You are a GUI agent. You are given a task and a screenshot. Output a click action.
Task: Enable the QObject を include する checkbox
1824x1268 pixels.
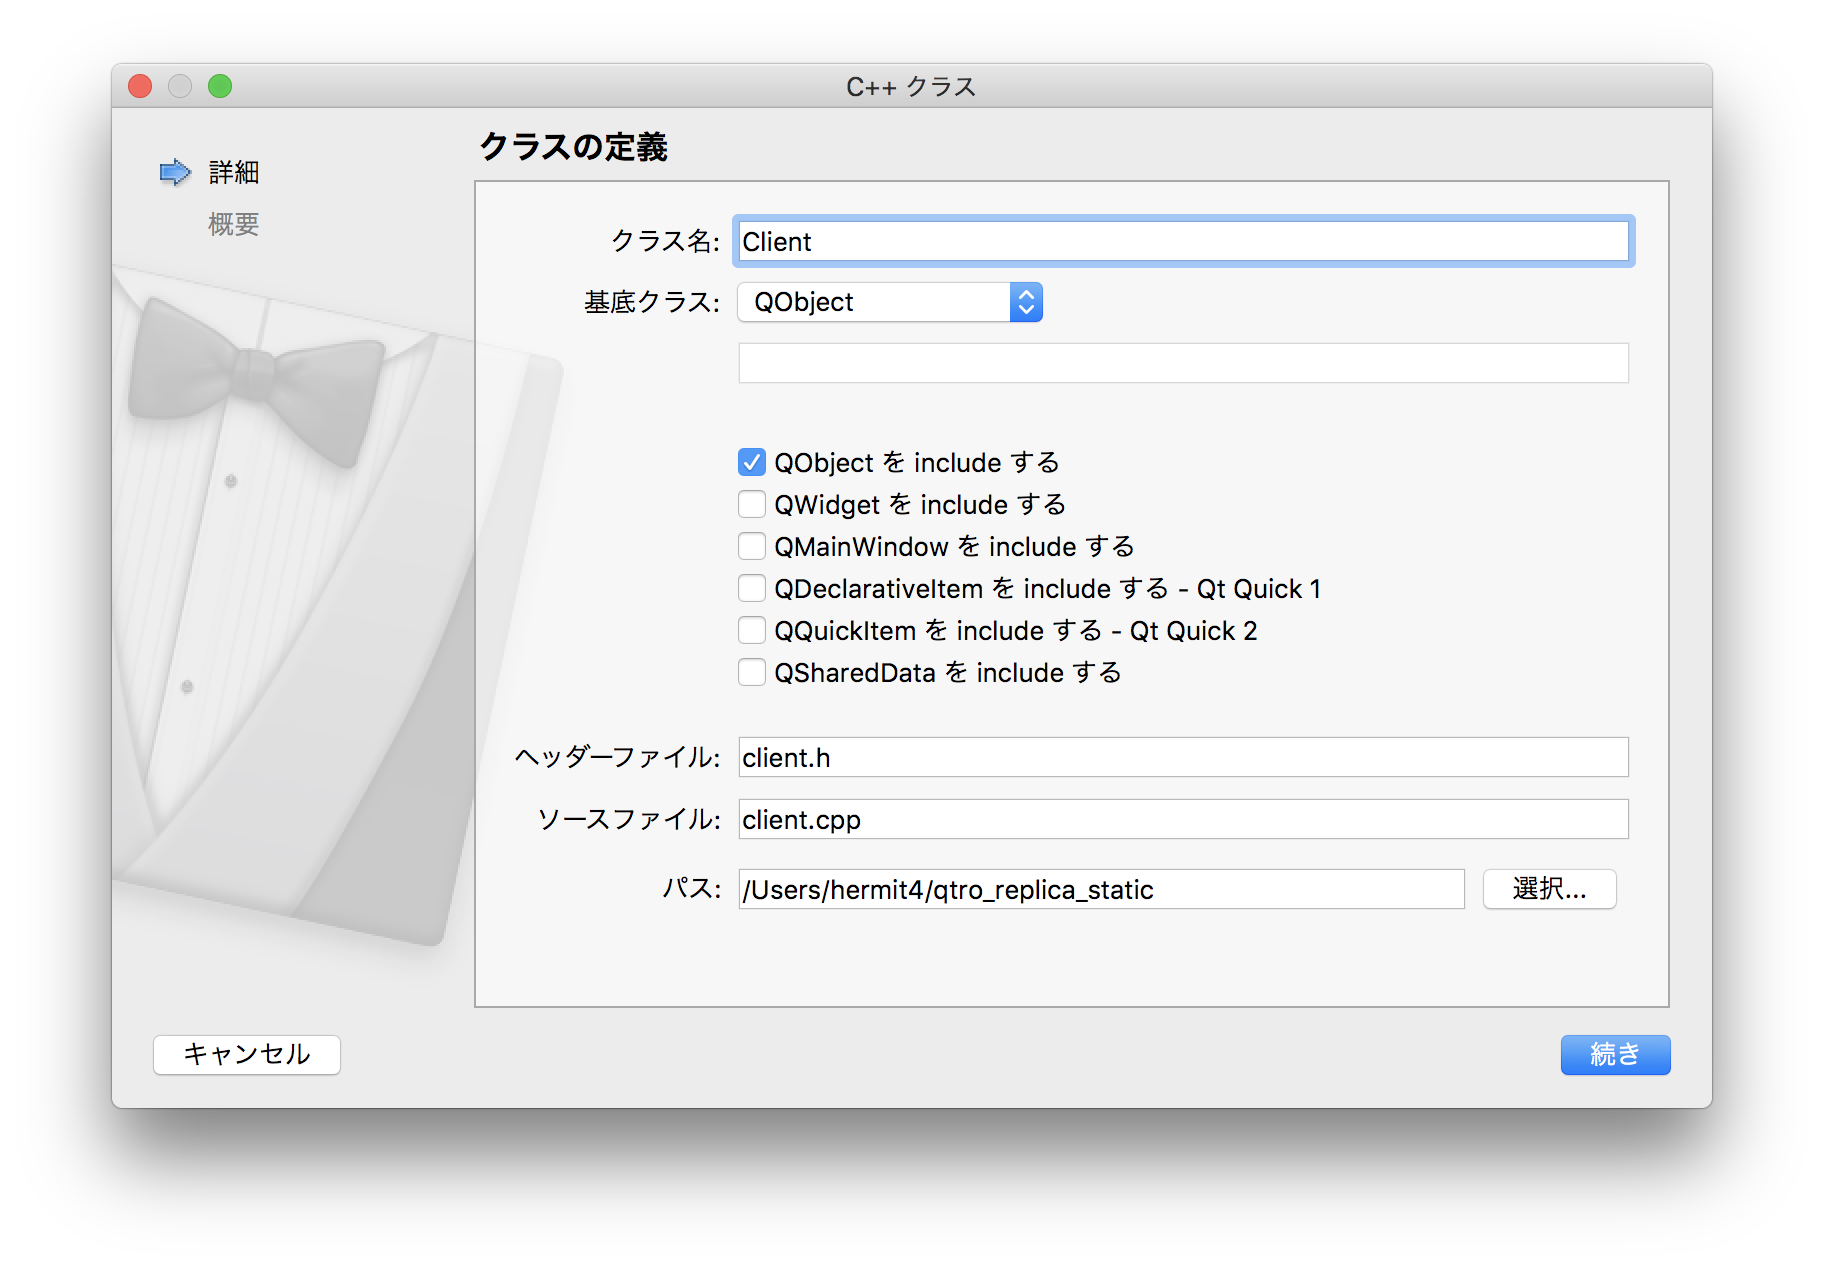pos(751,462)
